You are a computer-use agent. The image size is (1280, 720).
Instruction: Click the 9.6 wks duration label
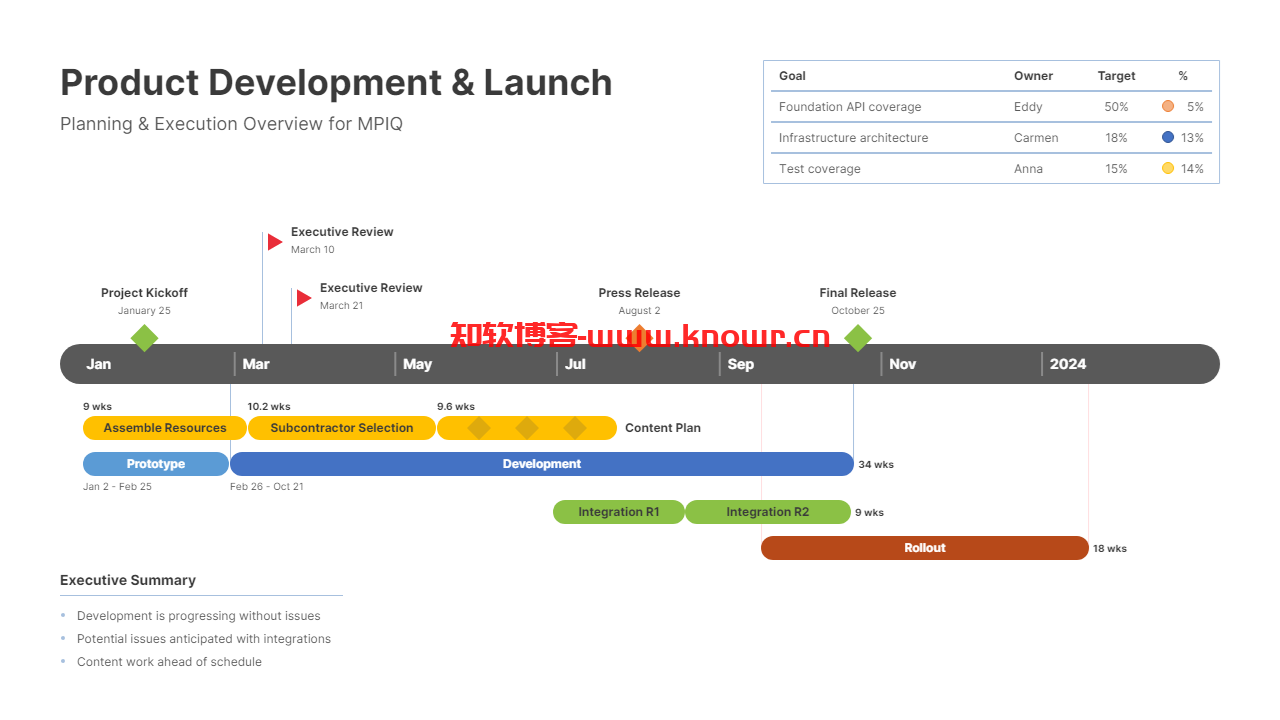tap(456, 407)
